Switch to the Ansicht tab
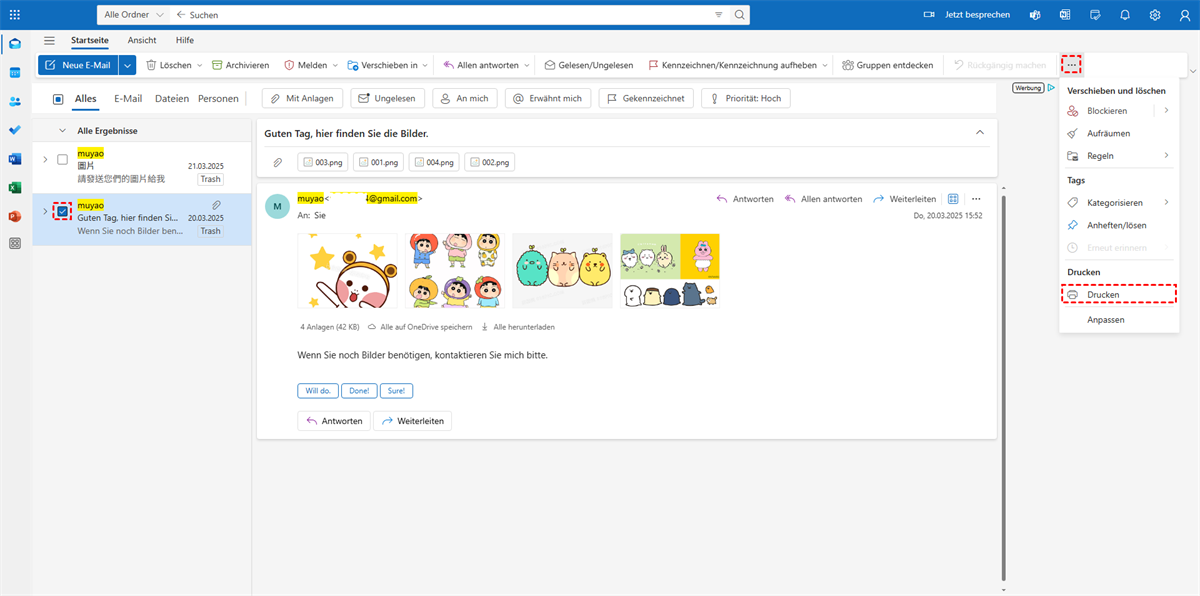The height and width of the screenshot is (596, 1200). pos(142,40)
